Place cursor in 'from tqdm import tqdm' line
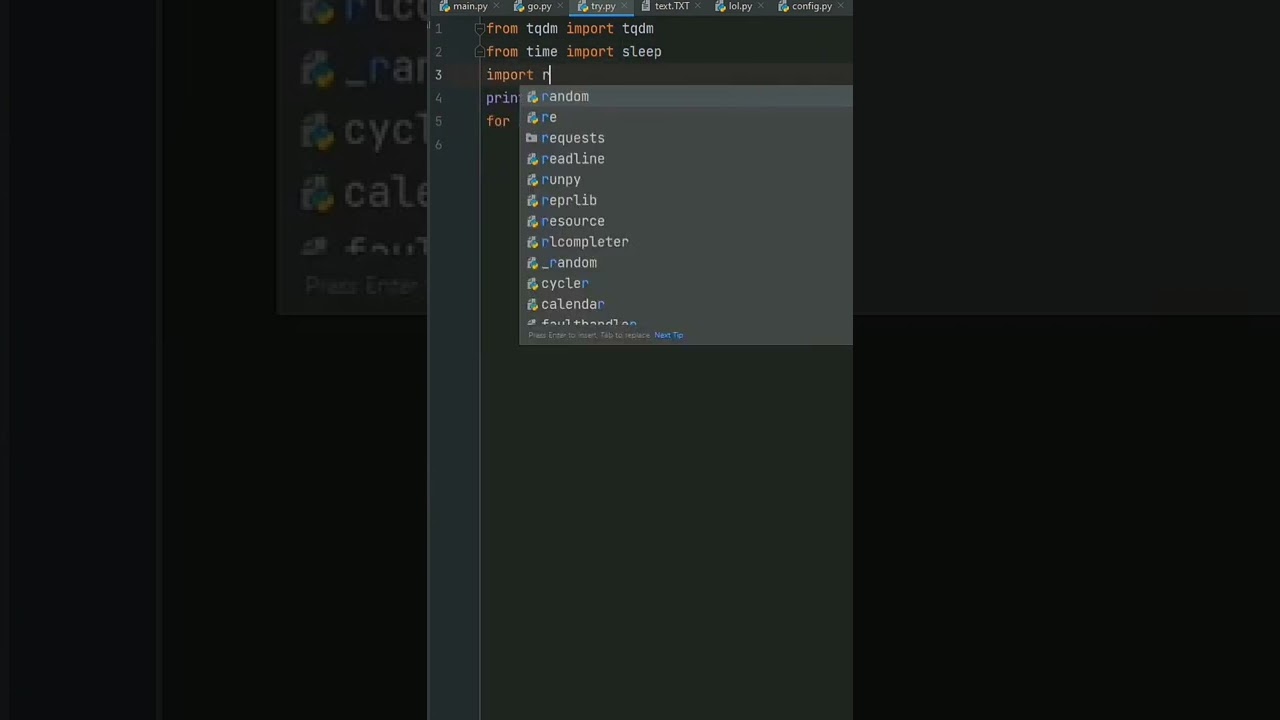This screenshot has width=1280, height=720. pyautogui.click(x=570, y=29)
